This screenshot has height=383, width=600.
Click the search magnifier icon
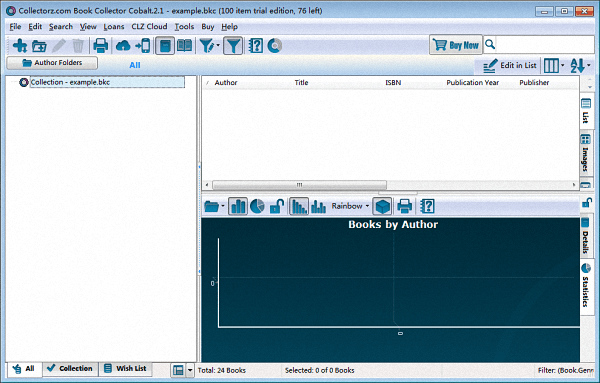(x=490, y=45)
